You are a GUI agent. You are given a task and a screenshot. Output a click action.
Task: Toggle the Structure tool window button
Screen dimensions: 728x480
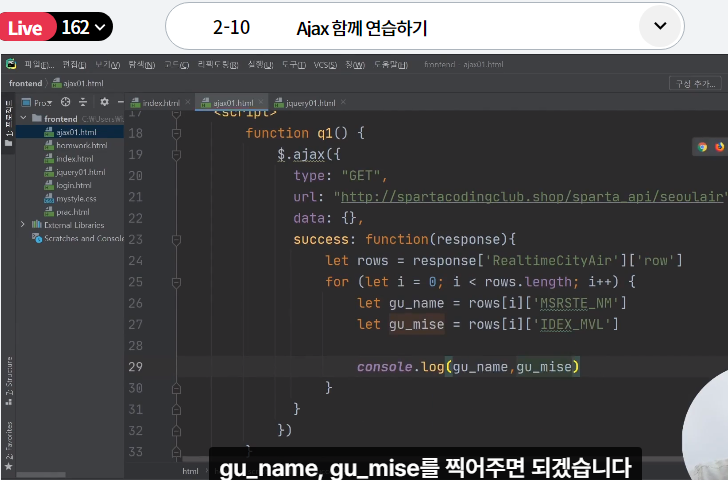[8, 381]
